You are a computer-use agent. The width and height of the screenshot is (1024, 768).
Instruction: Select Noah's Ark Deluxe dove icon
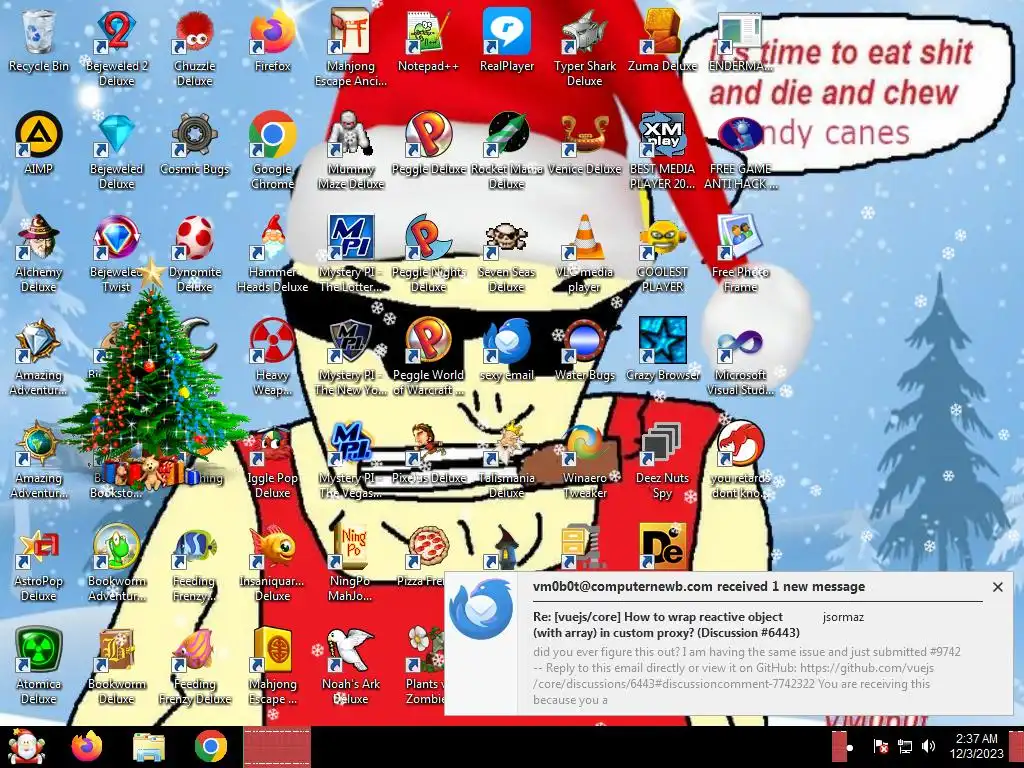point(351,666)
